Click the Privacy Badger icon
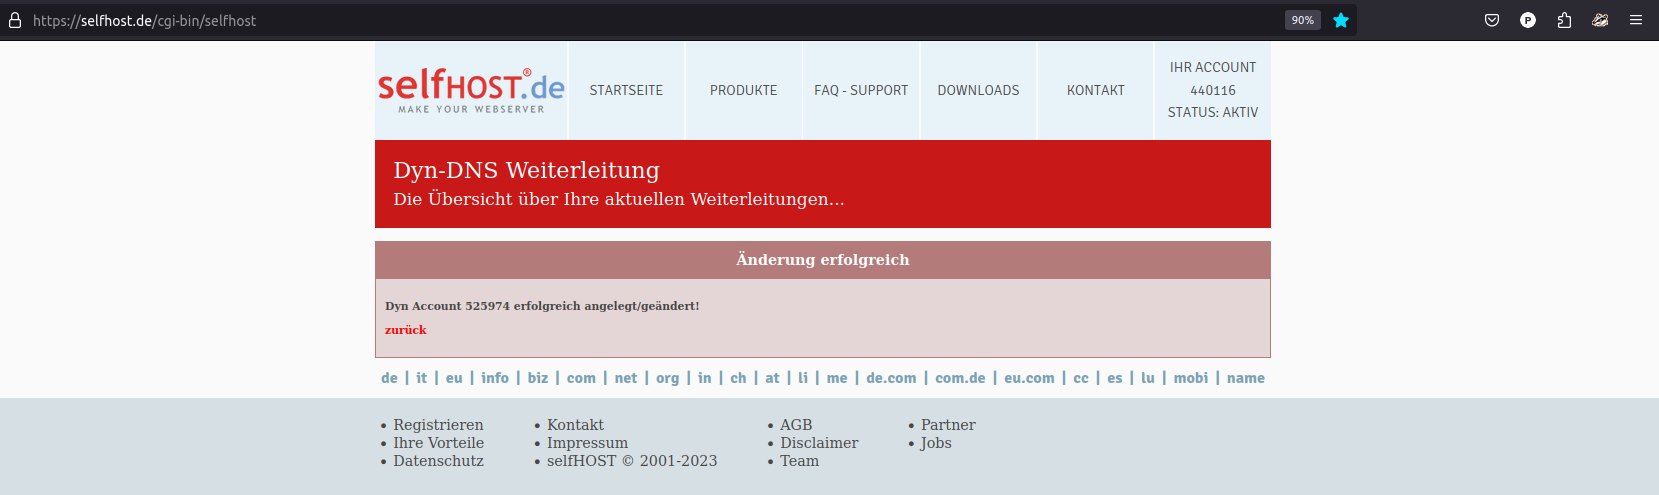Viewport: 1659px width, 495px height. point(1600,20)
